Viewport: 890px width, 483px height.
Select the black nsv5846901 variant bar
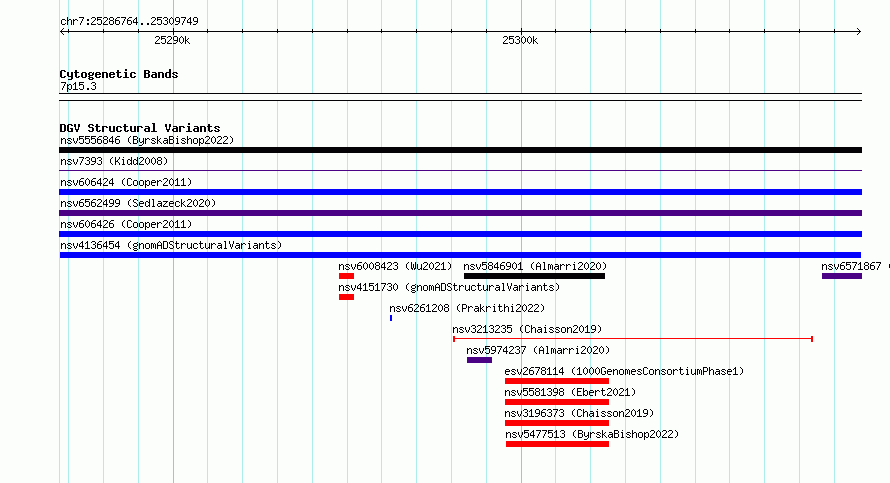point(534,276)
